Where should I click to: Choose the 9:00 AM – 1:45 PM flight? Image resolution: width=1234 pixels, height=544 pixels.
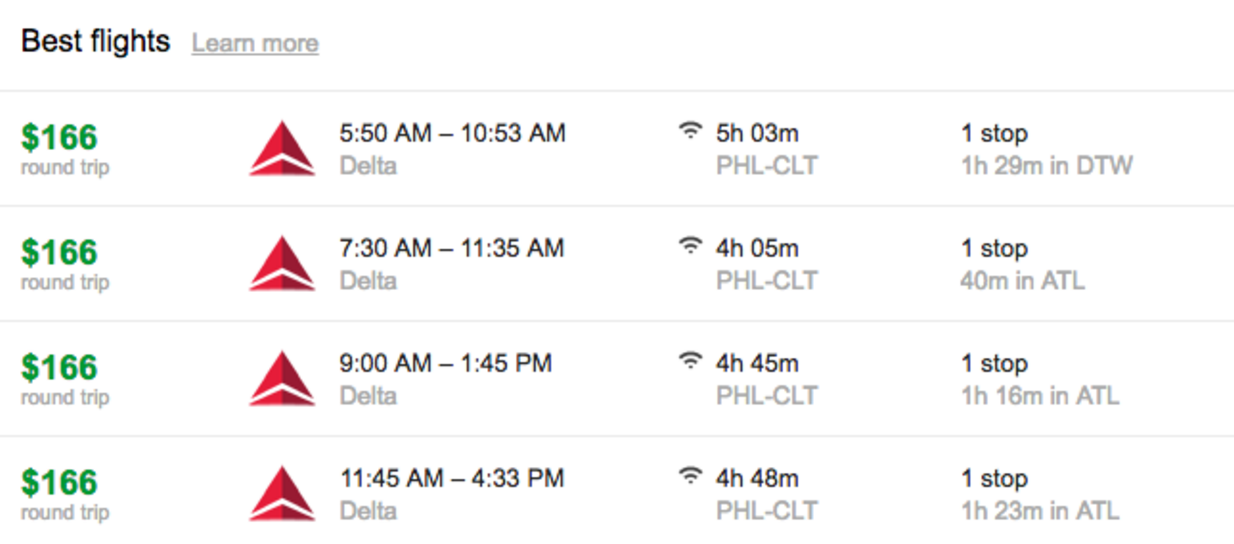pyautogui.click(x=617, y=379)
